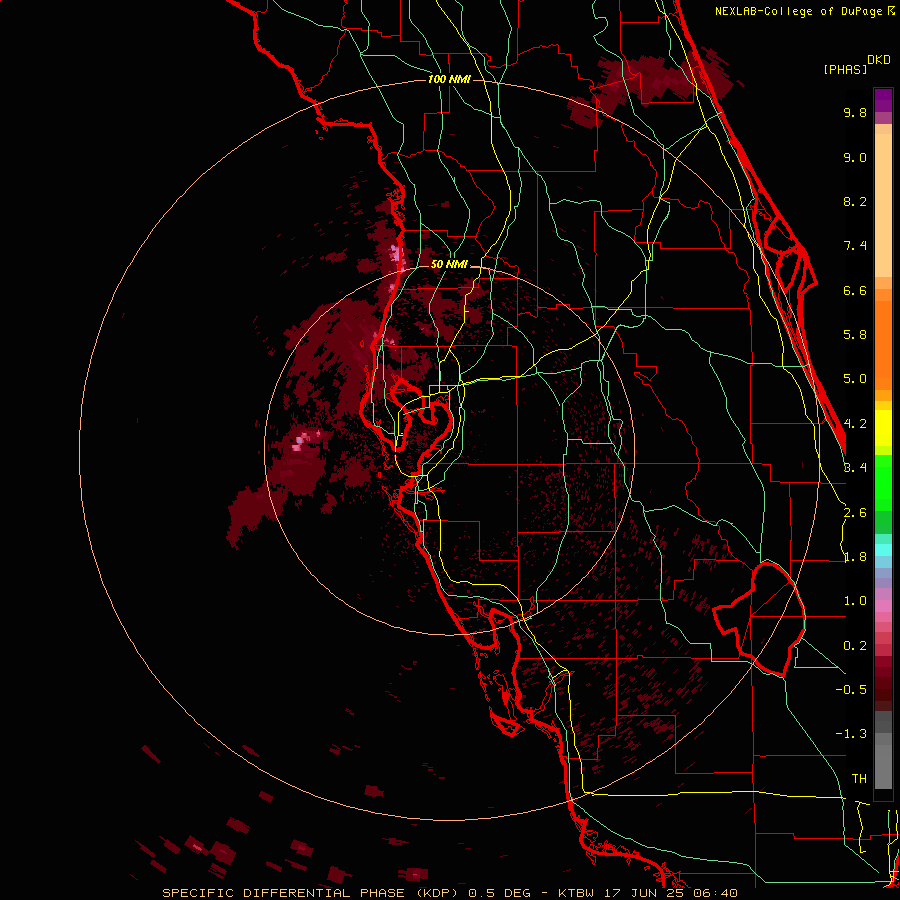Click the -1.3 value on the legend
900x900 pixels.
click(x=851, y=734)
